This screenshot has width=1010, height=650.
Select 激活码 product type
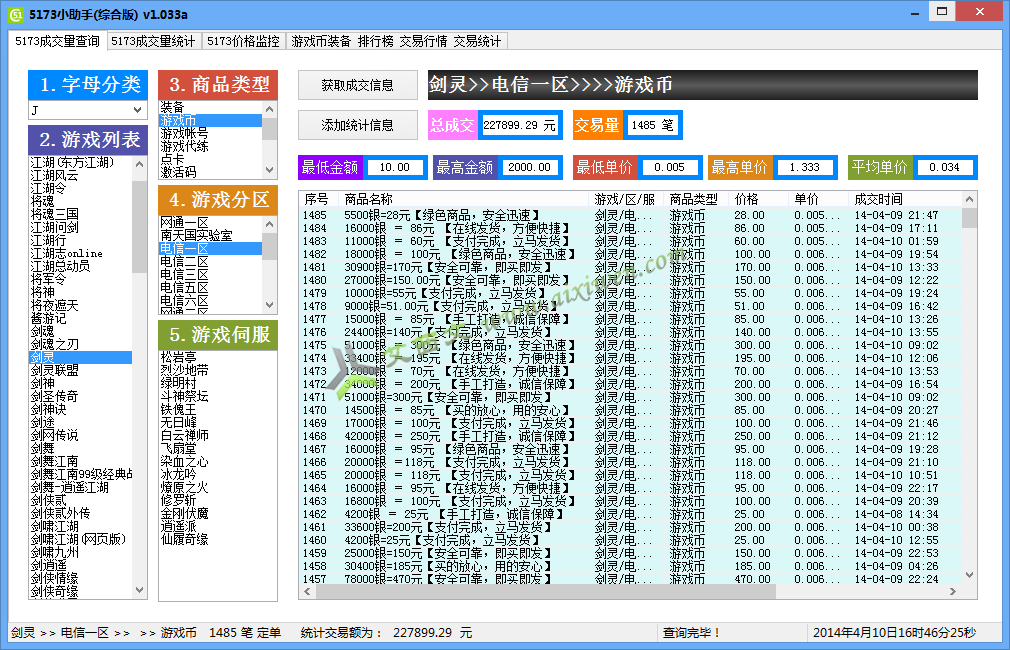211,172
